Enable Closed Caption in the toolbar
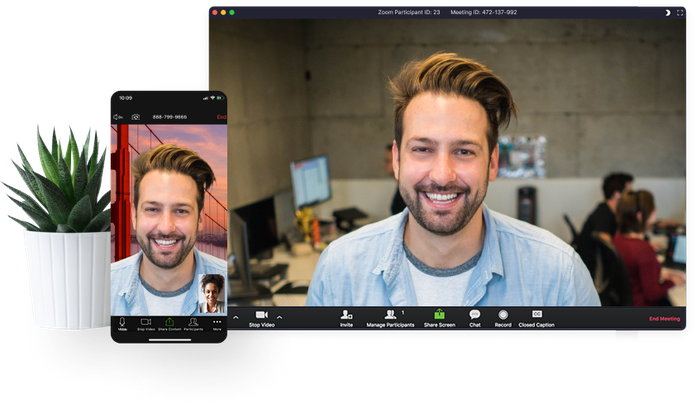Viewport: 700px width, 412px height. tap(536, 316)
